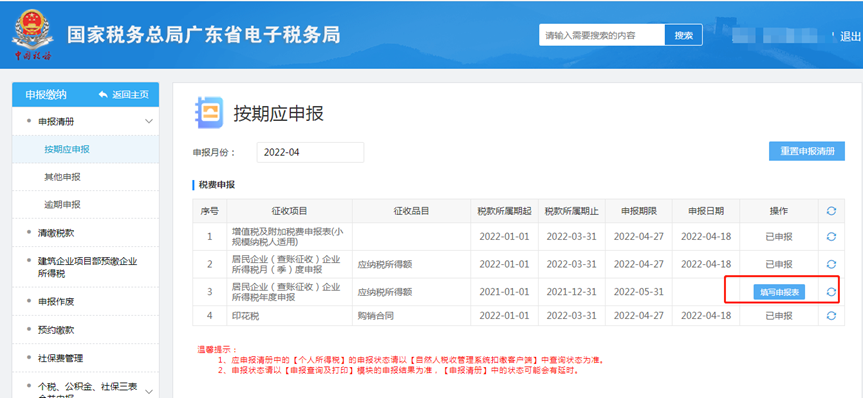Screen dimensions: 863x398
Task: Click 国家税务总局广东省电子税务局 title
Action: (204, 35)
